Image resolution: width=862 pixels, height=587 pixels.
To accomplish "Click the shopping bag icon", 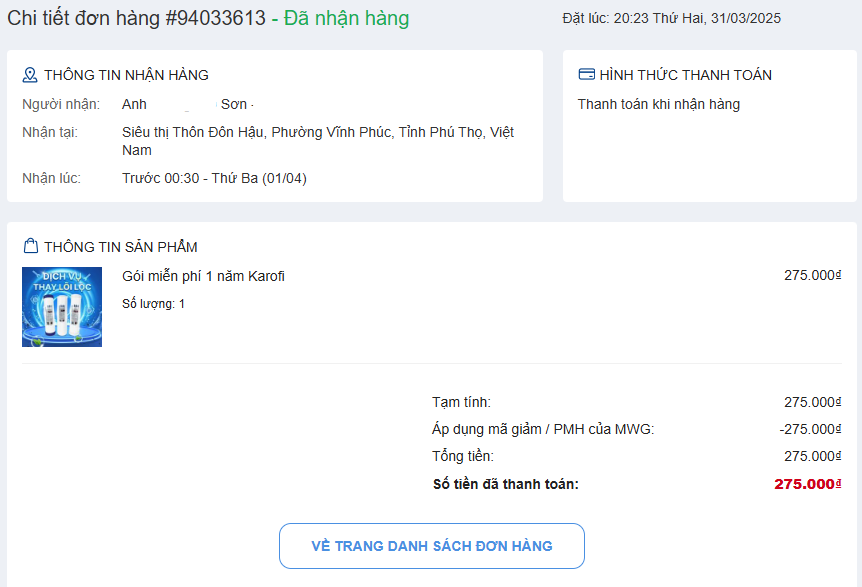I will pyautogui.click(x=30, y=247).
